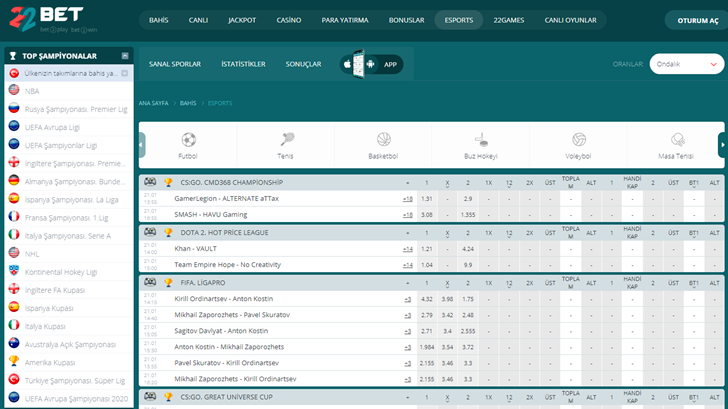The width and height of the screenshot is (728, 409).
Task: Collapse the Top Şampiyonalar panel
Action: [x=125, y=56]
